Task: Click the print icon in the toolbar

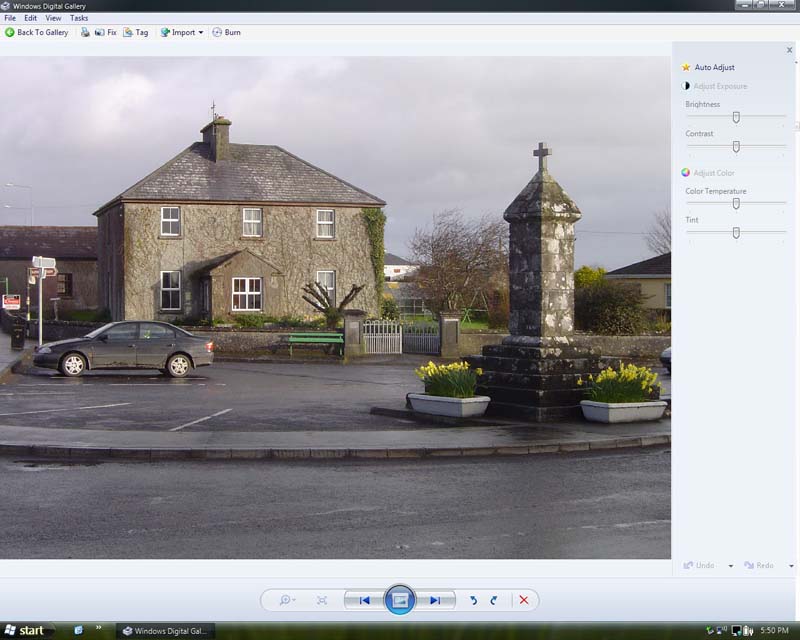Action: point(85,32)
